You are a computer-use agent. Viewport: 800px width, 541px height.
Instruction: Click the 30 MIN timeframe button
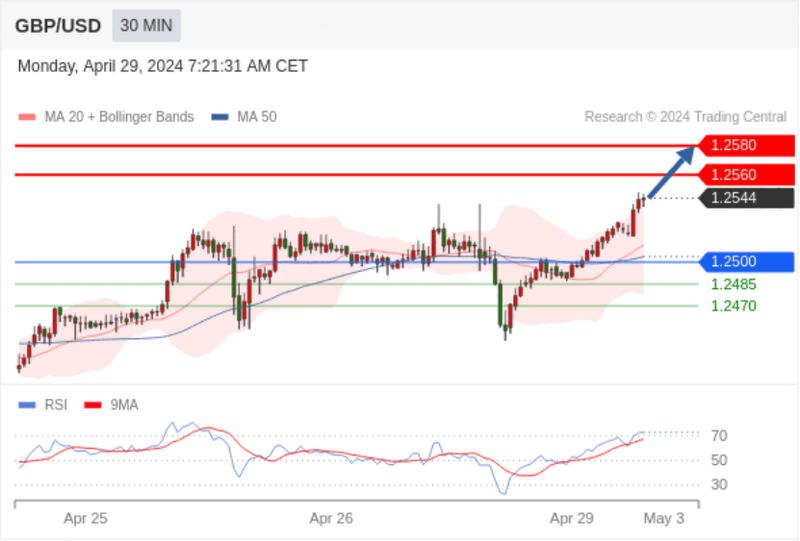pyautogui.click(x=146, y=26)
